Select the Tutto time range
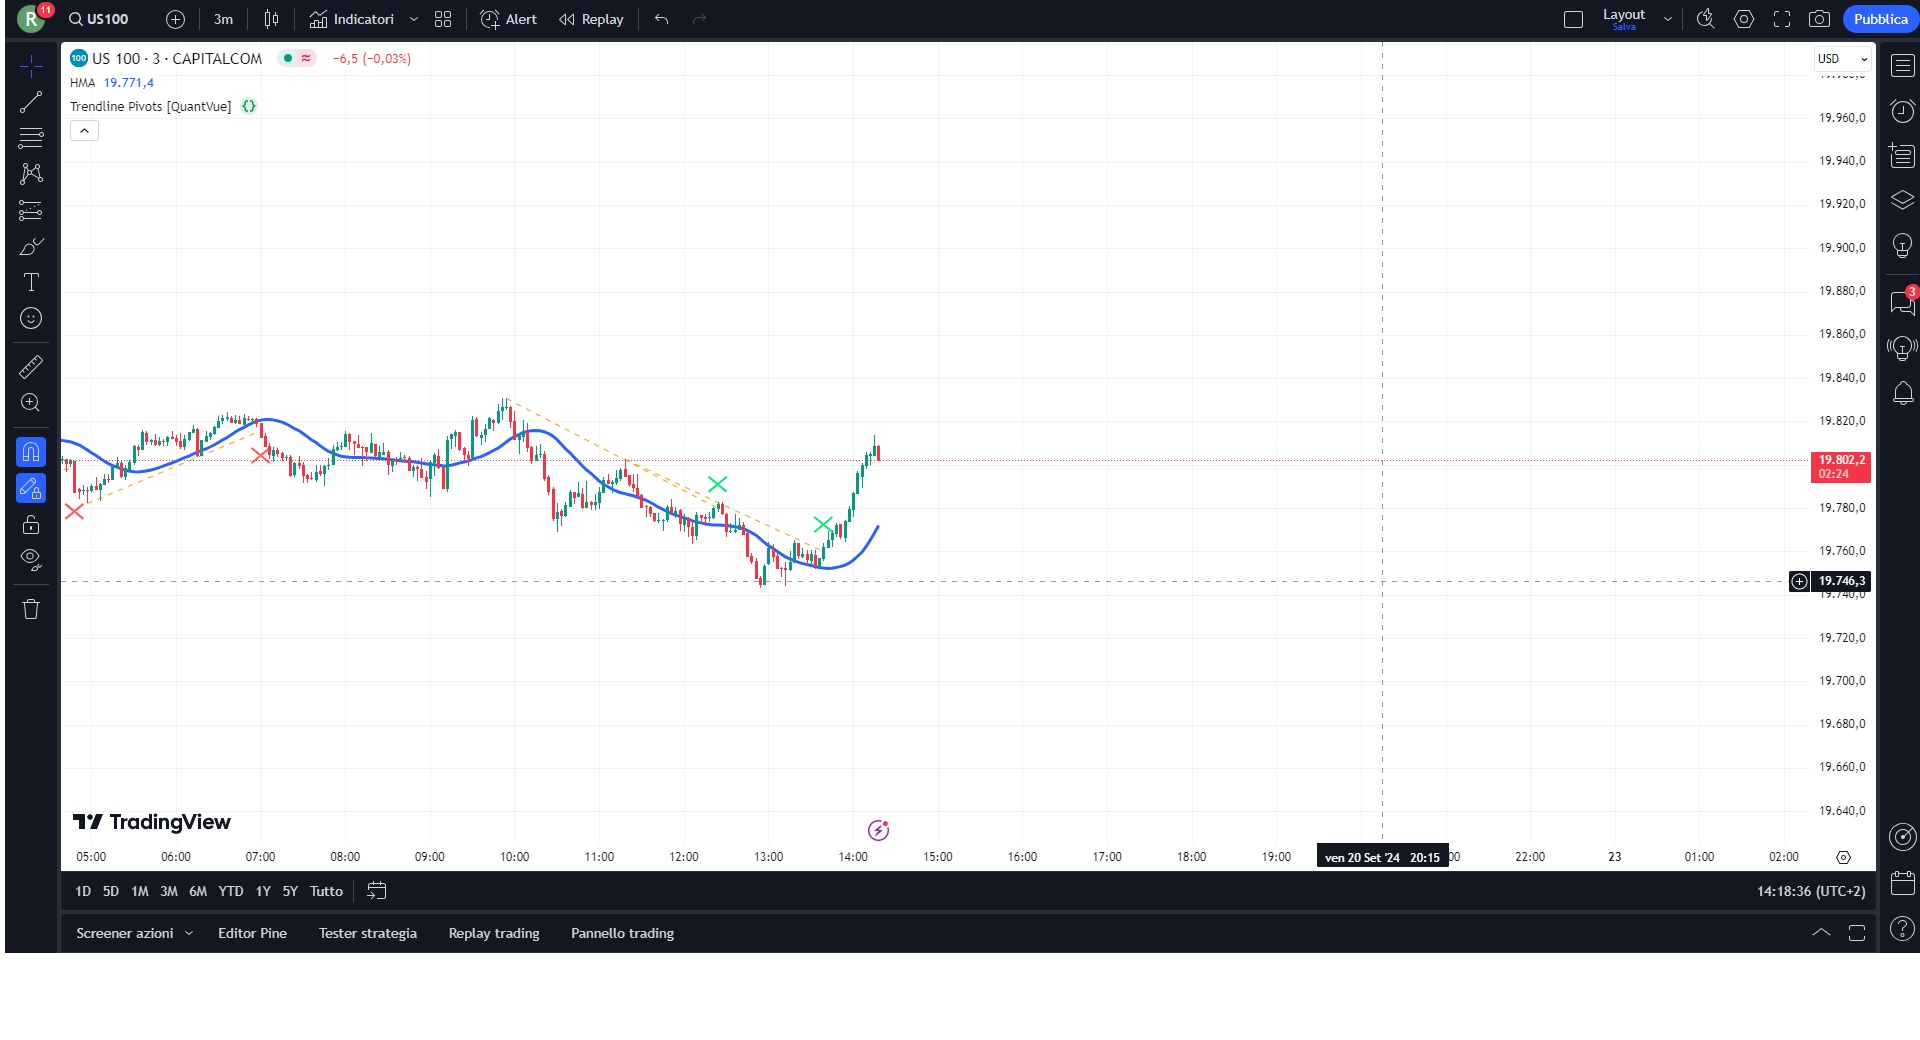 (326, 891)
